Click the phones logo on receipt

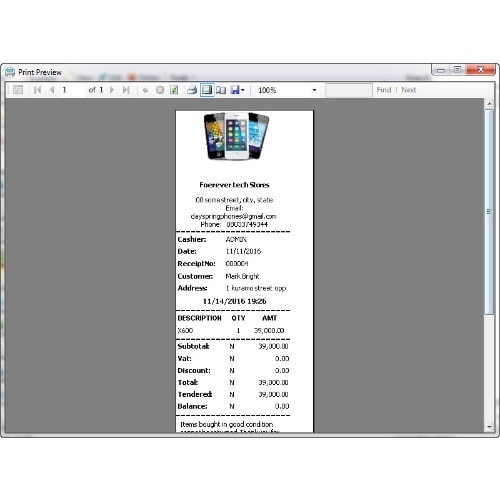click(236, 136)
